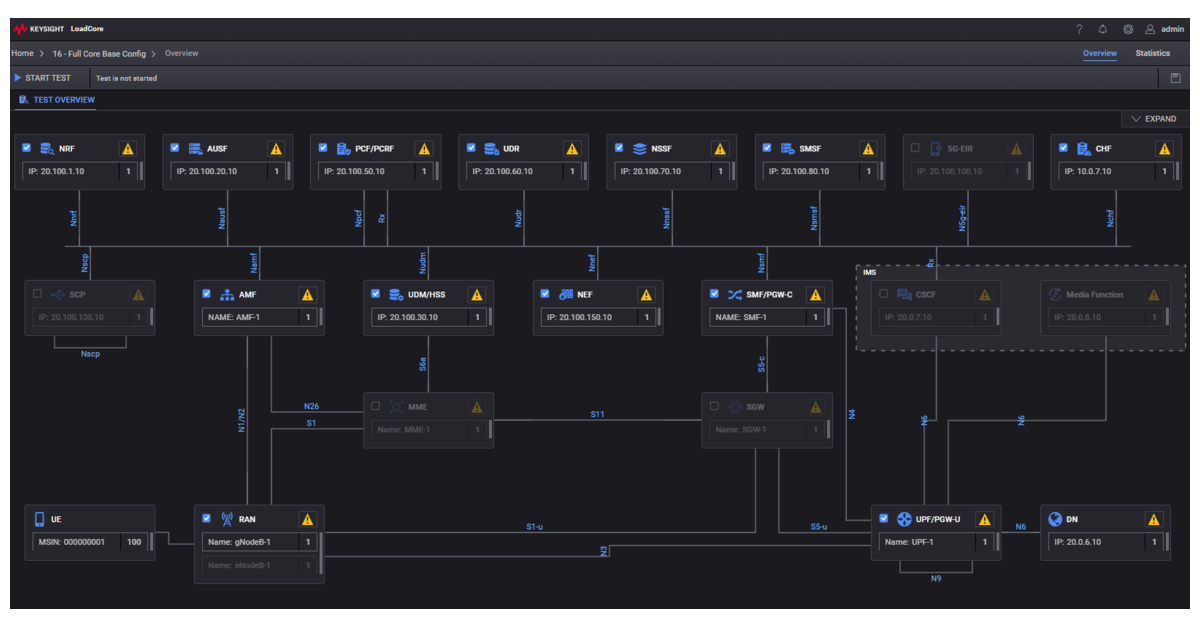Open the settings gear in the top bar
The image size is (1200, 627).
coord(1130,29)
